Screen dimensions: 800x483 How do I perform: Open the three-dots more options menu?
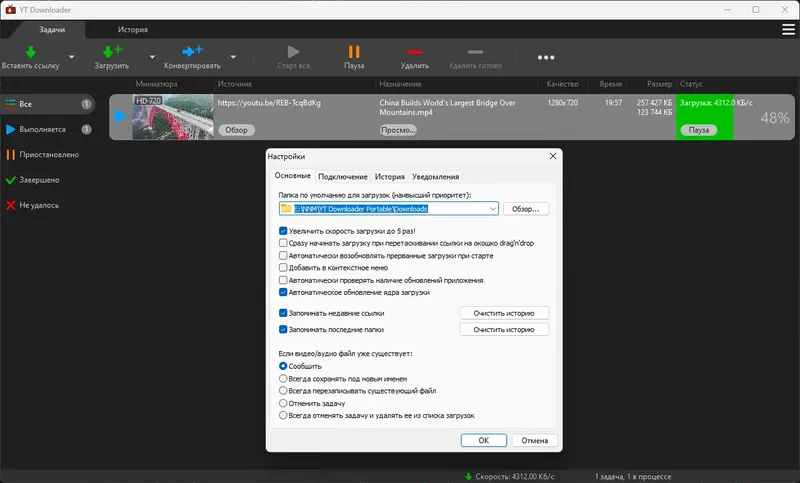coord(546,58)
